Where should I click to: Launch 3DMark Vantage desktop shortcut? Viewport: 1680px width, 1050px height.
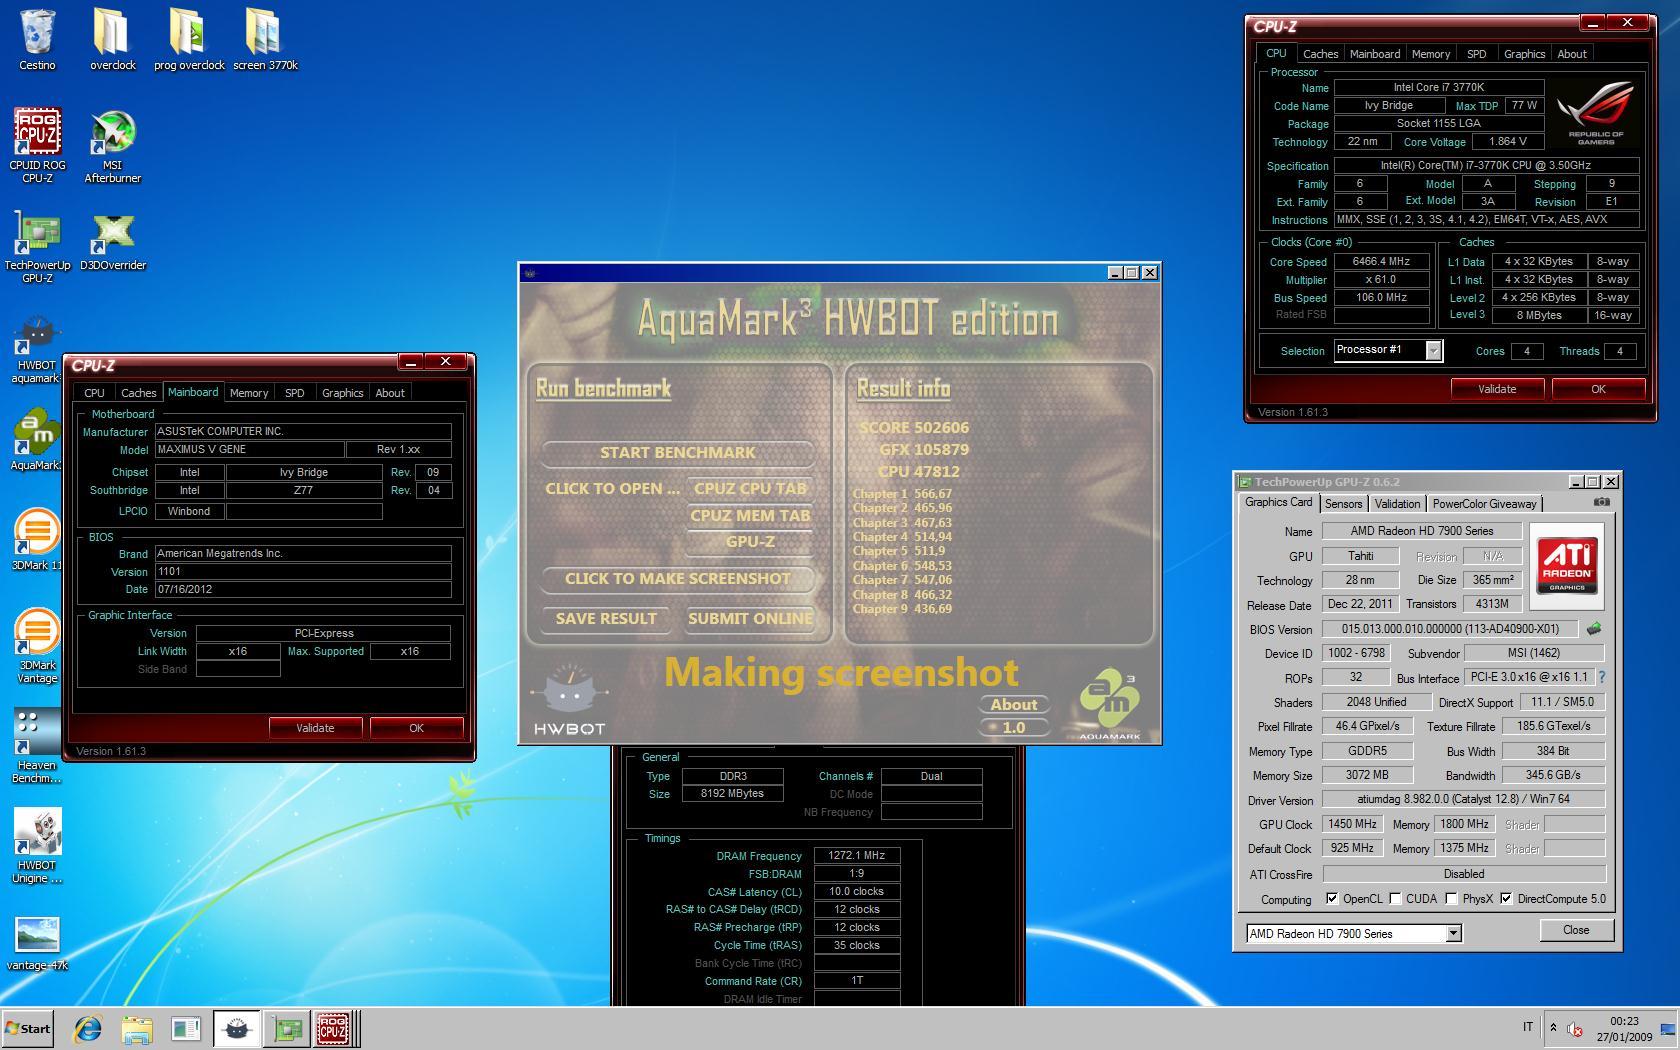37,646
